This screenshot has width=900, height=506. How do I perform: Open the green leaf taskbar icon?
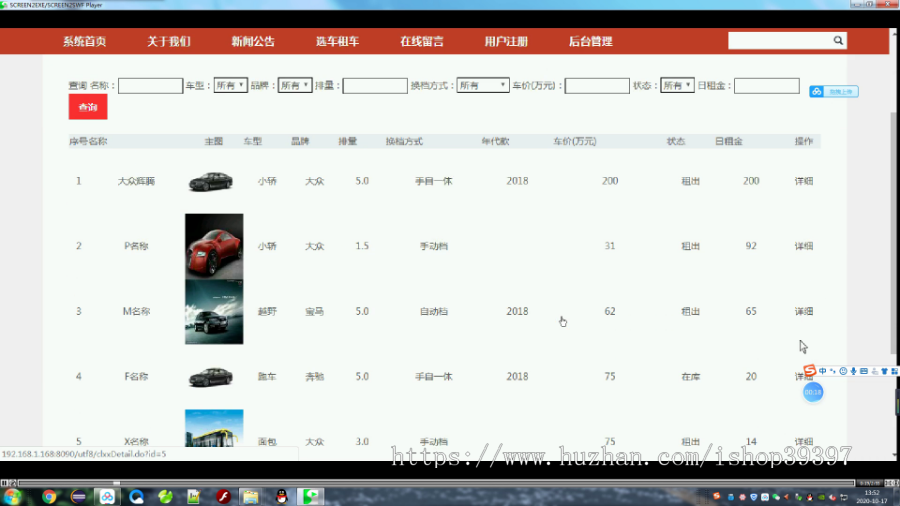tap(165, 497)
